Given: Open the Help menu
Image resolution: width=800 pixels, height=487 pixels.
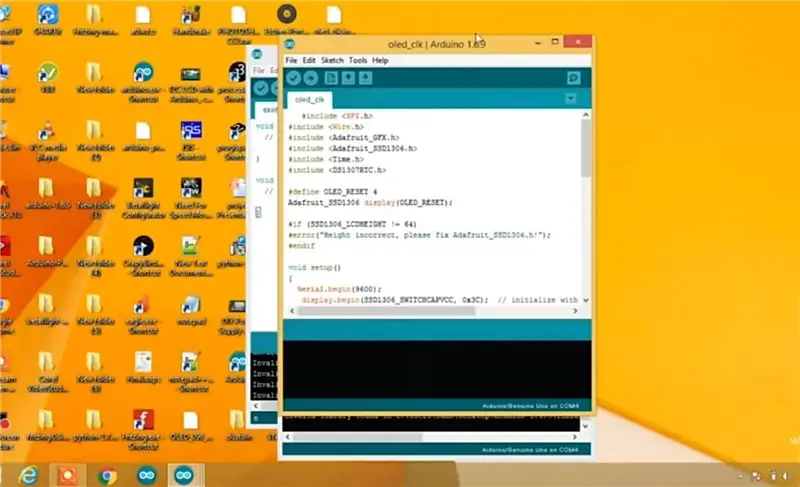Looking at the screenshot, I should tap(380, 60).
